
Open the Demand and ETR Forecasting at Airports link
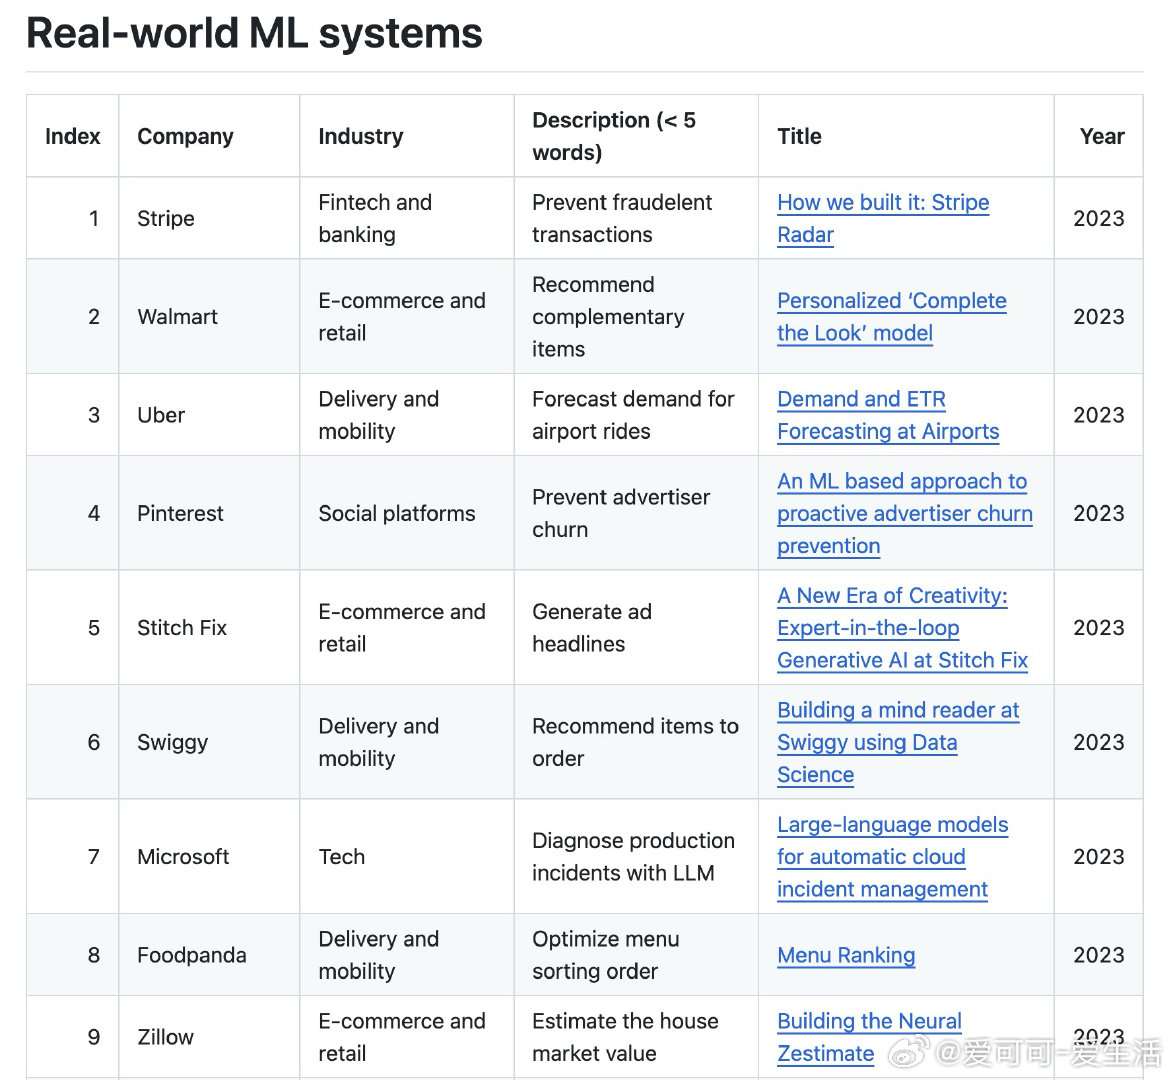click(x=888, y=415)
